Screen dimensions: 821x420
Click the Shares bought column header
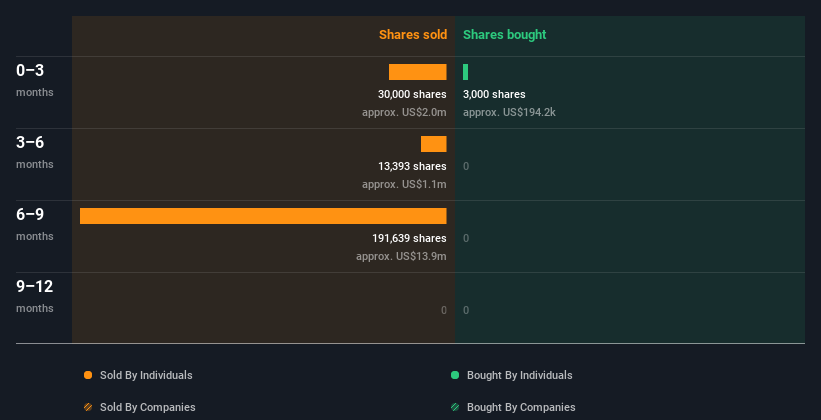tap(505, 35)
